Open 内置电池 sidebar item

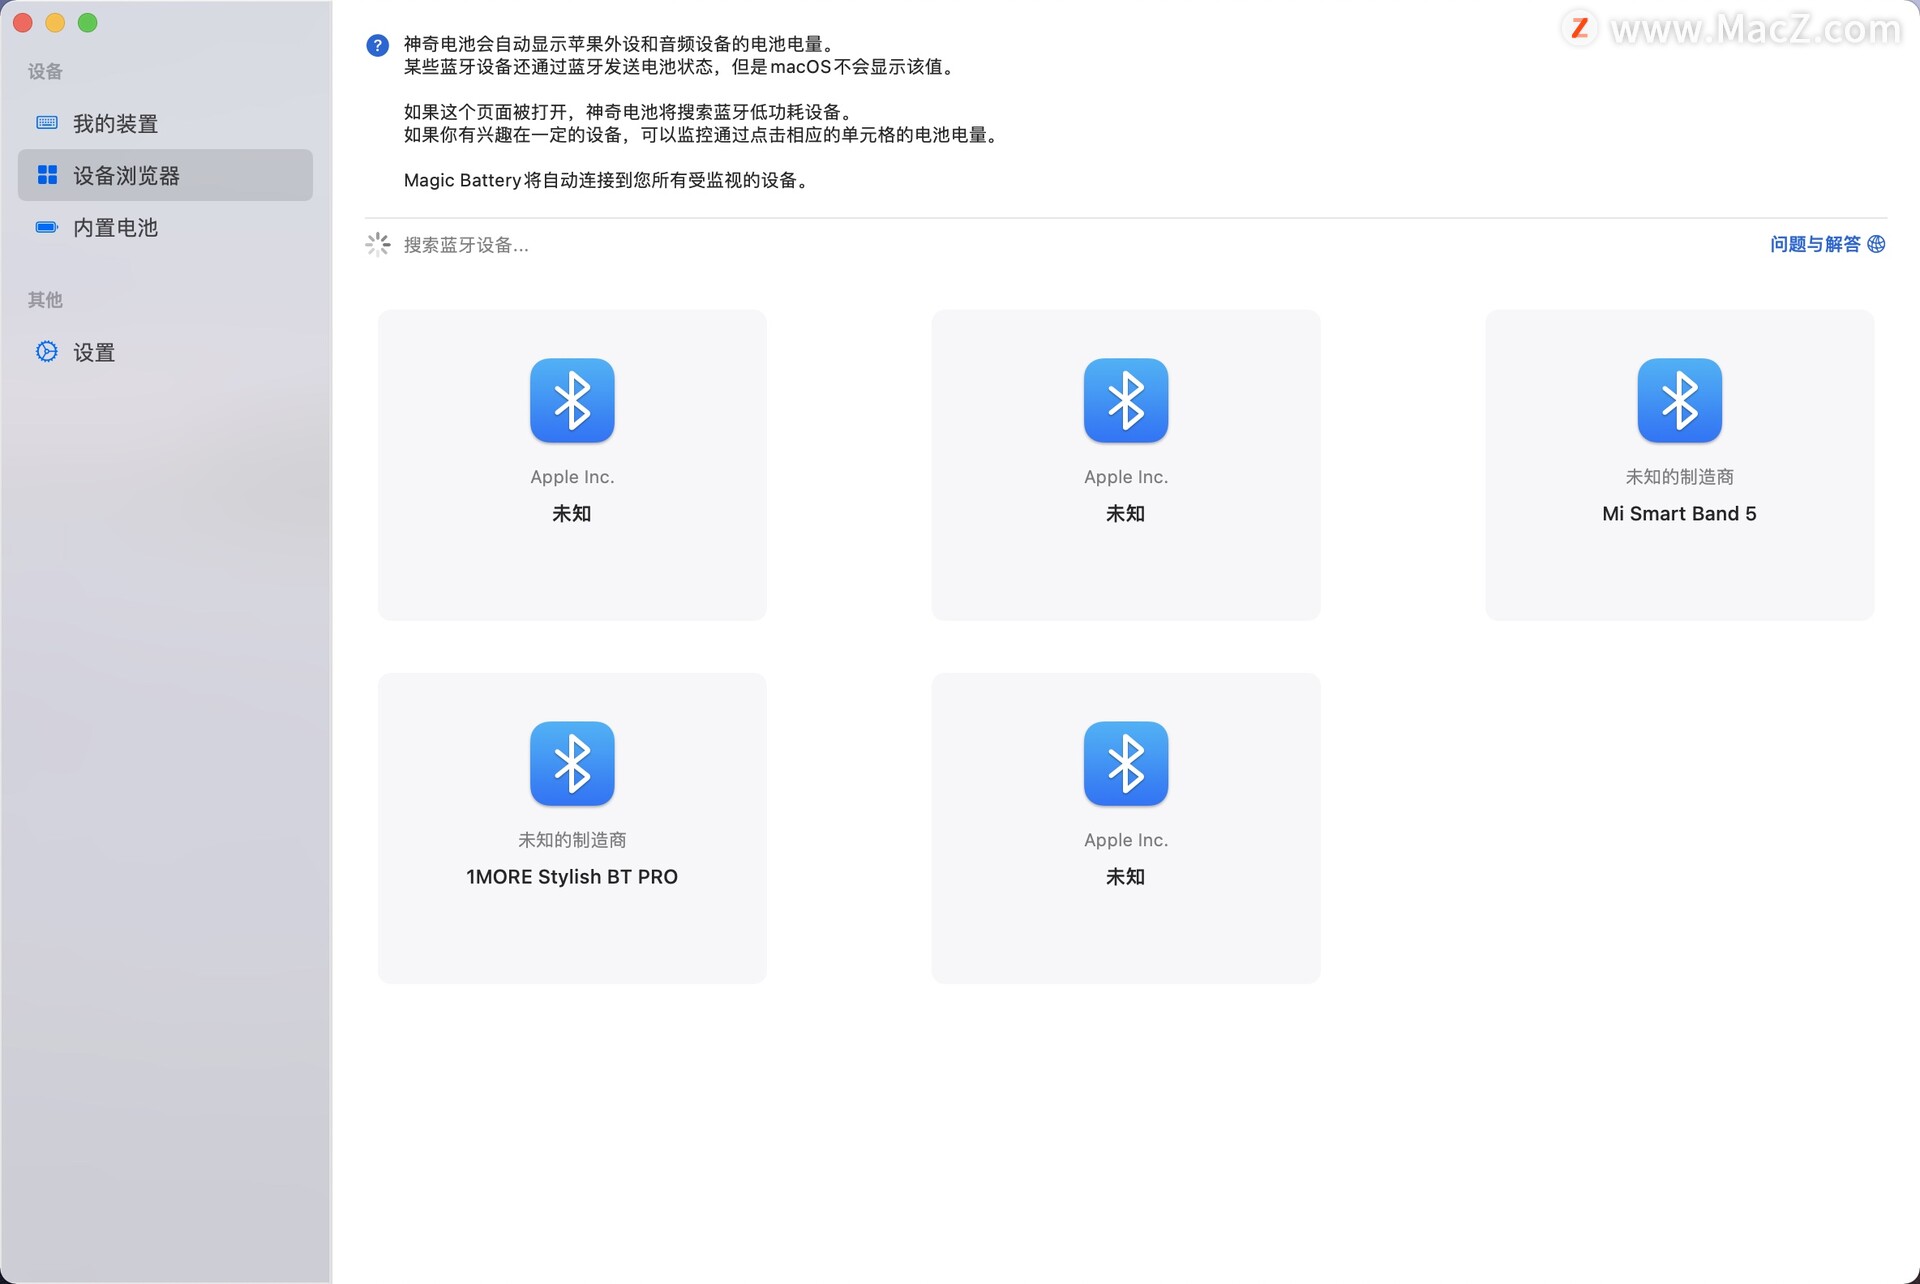pos(165,227)
